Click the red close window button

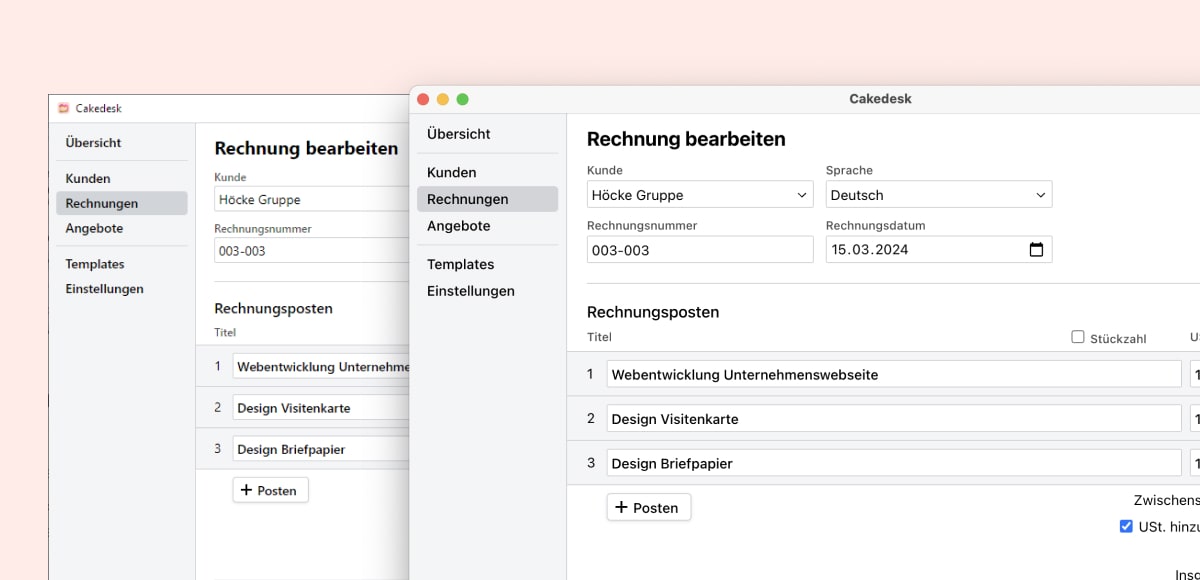tap(423, 99)
